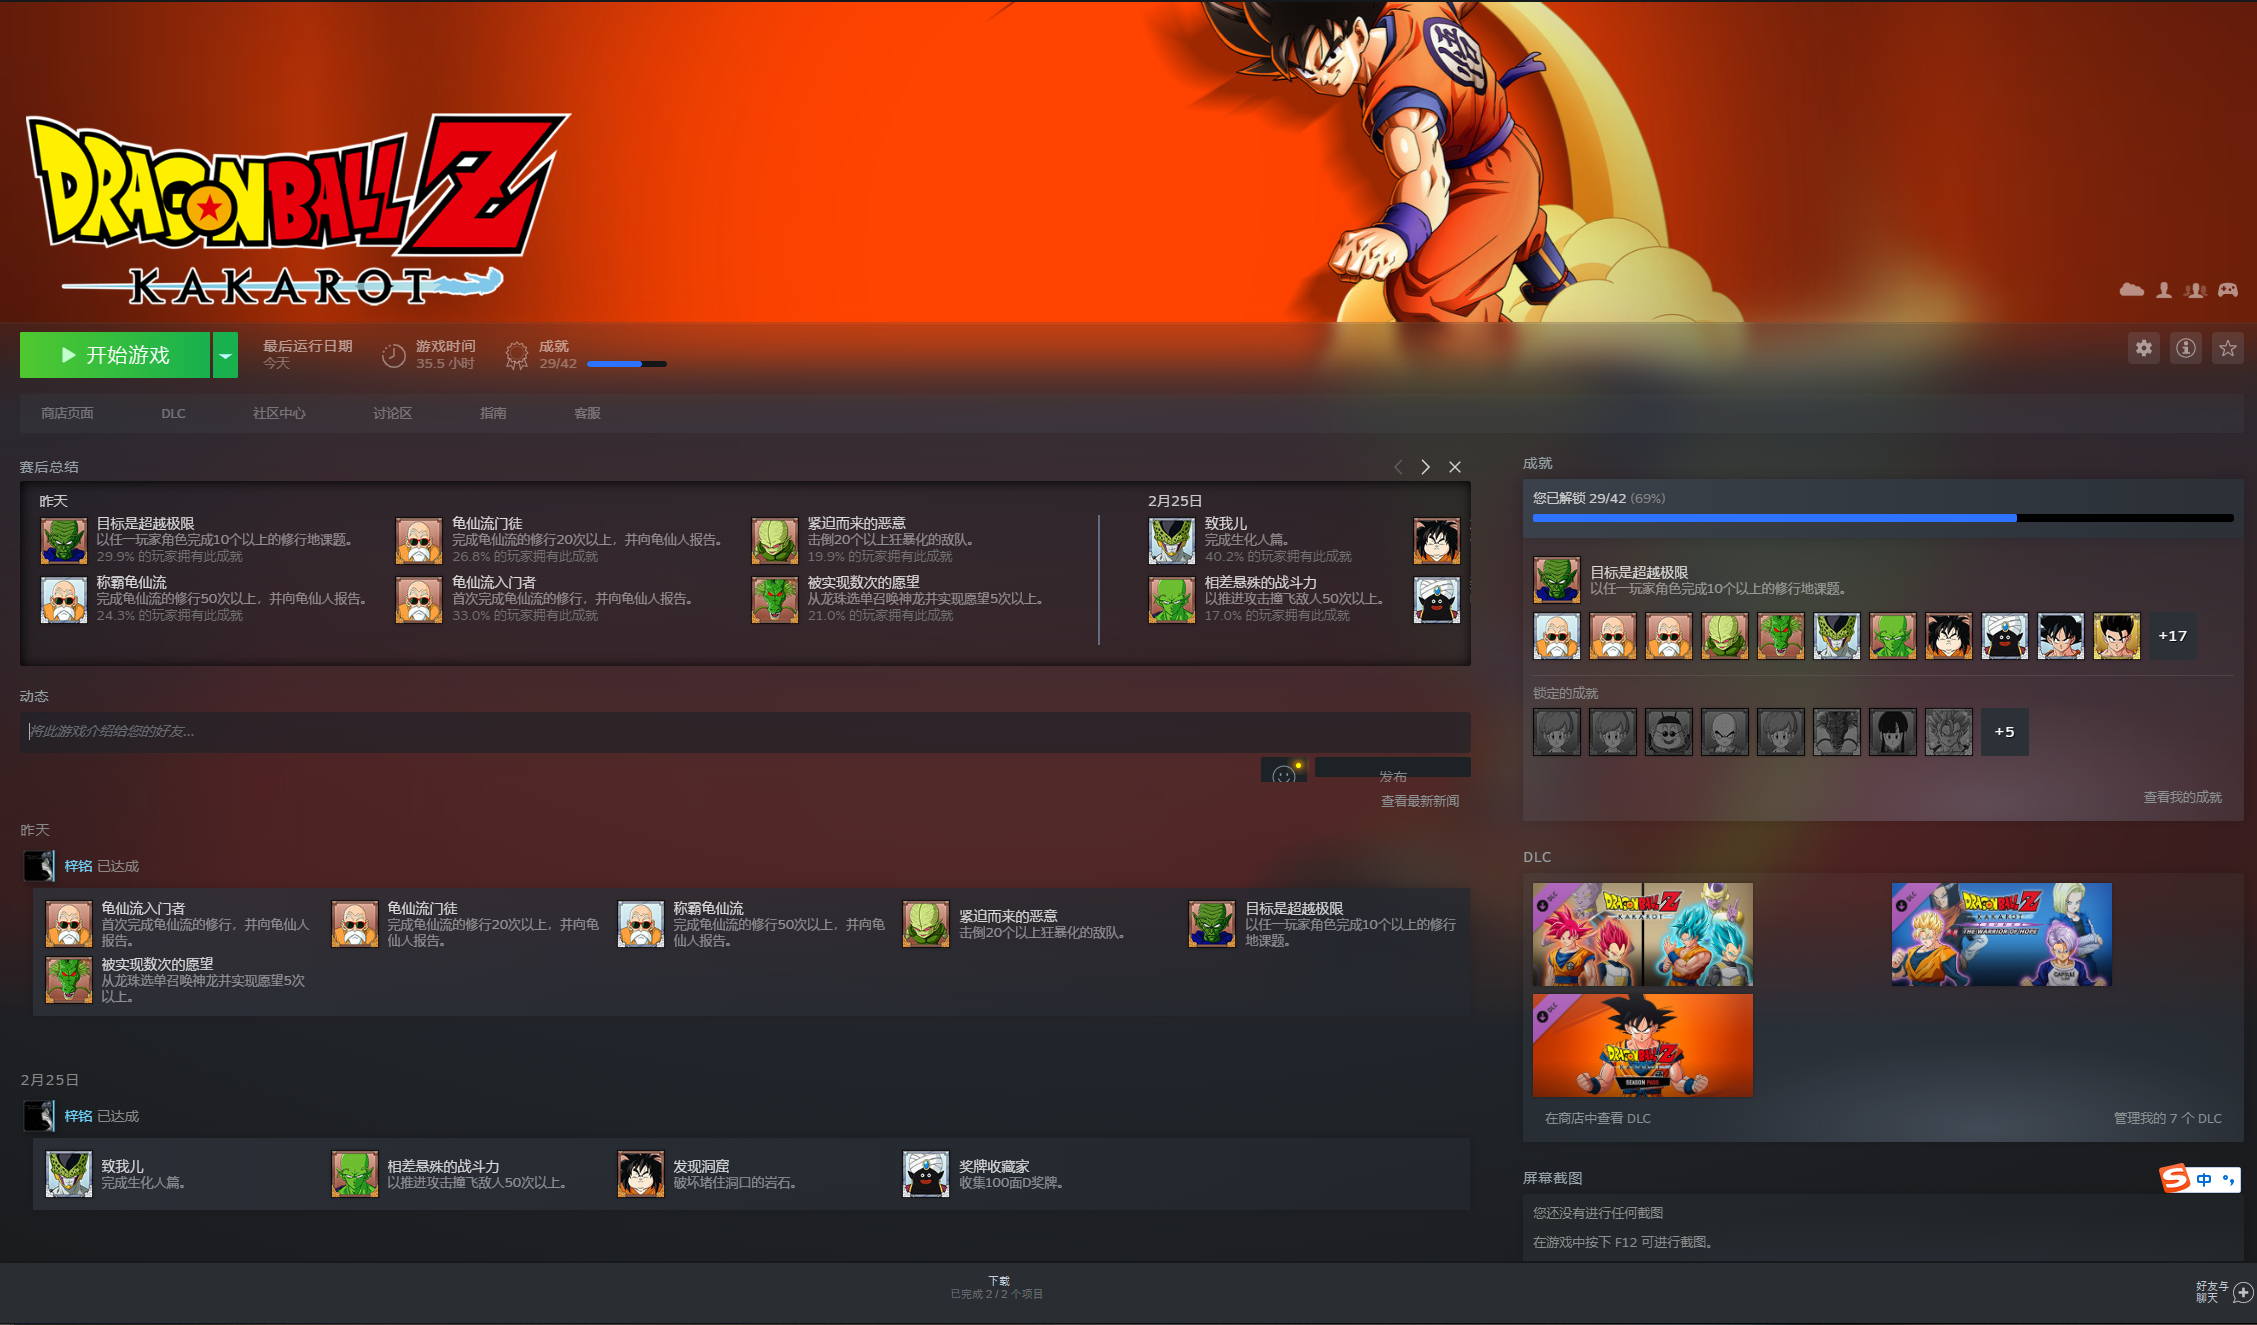Click the achievement ribbon icon beside 成就

(x=516, y=355)
